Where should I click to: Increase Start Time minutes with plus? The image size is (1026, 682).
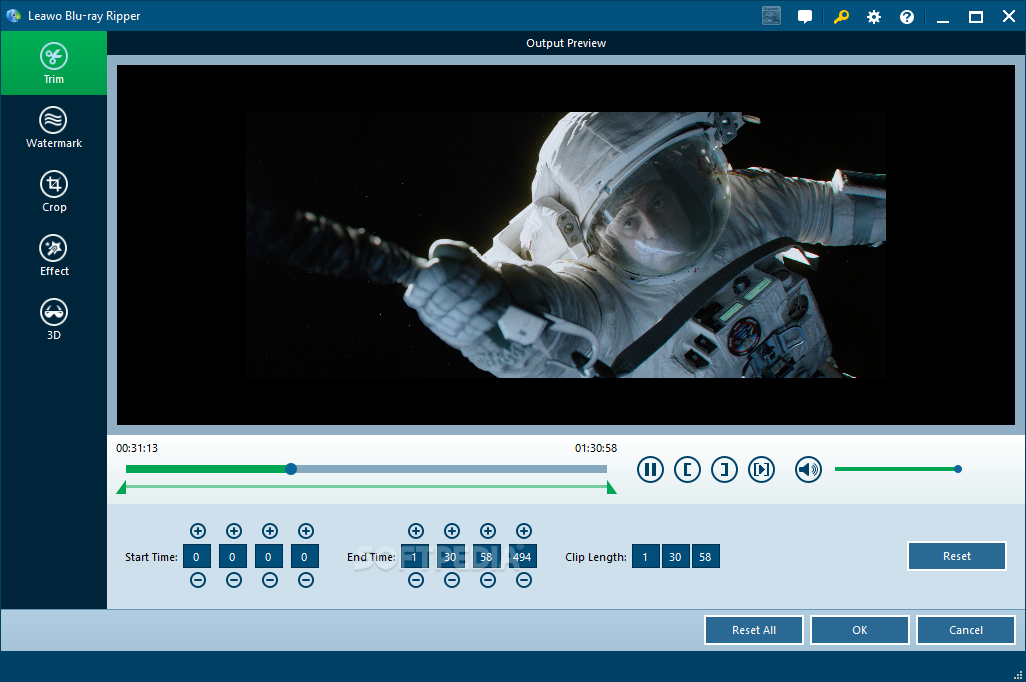tap(234, 531)
